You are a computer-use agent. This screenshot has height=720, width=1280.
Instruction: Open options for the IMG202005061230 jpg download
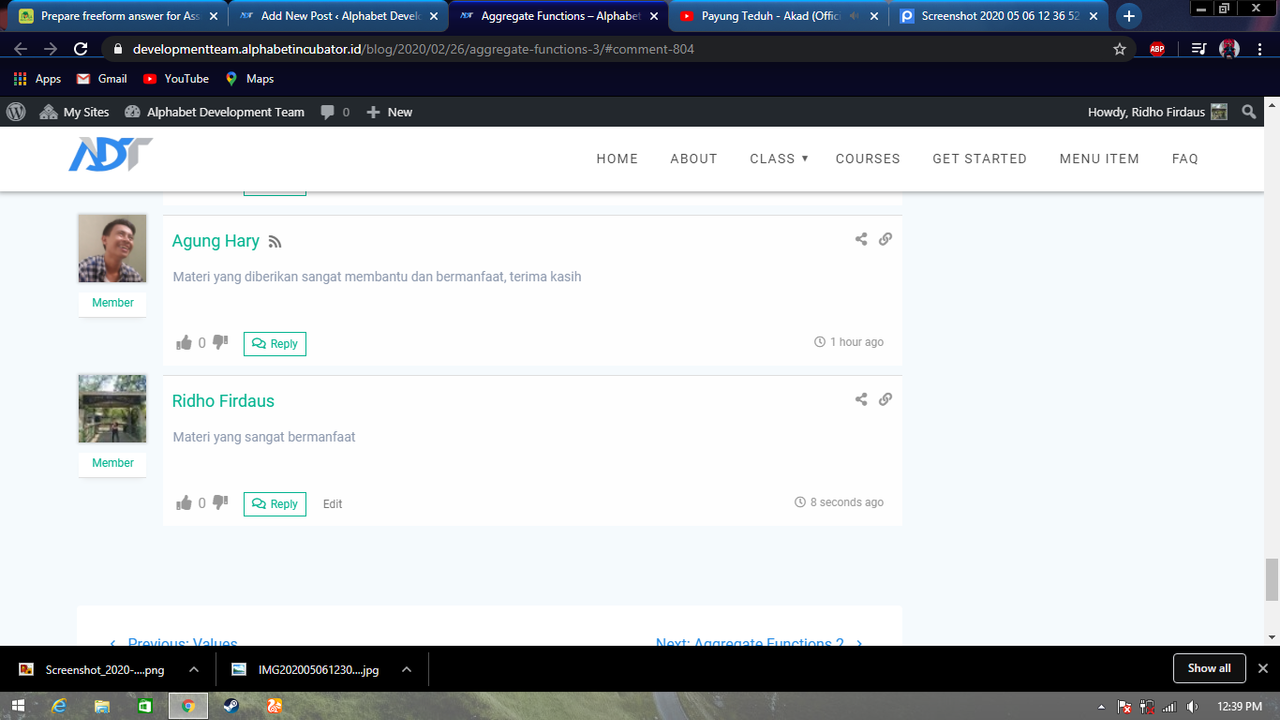406,669
